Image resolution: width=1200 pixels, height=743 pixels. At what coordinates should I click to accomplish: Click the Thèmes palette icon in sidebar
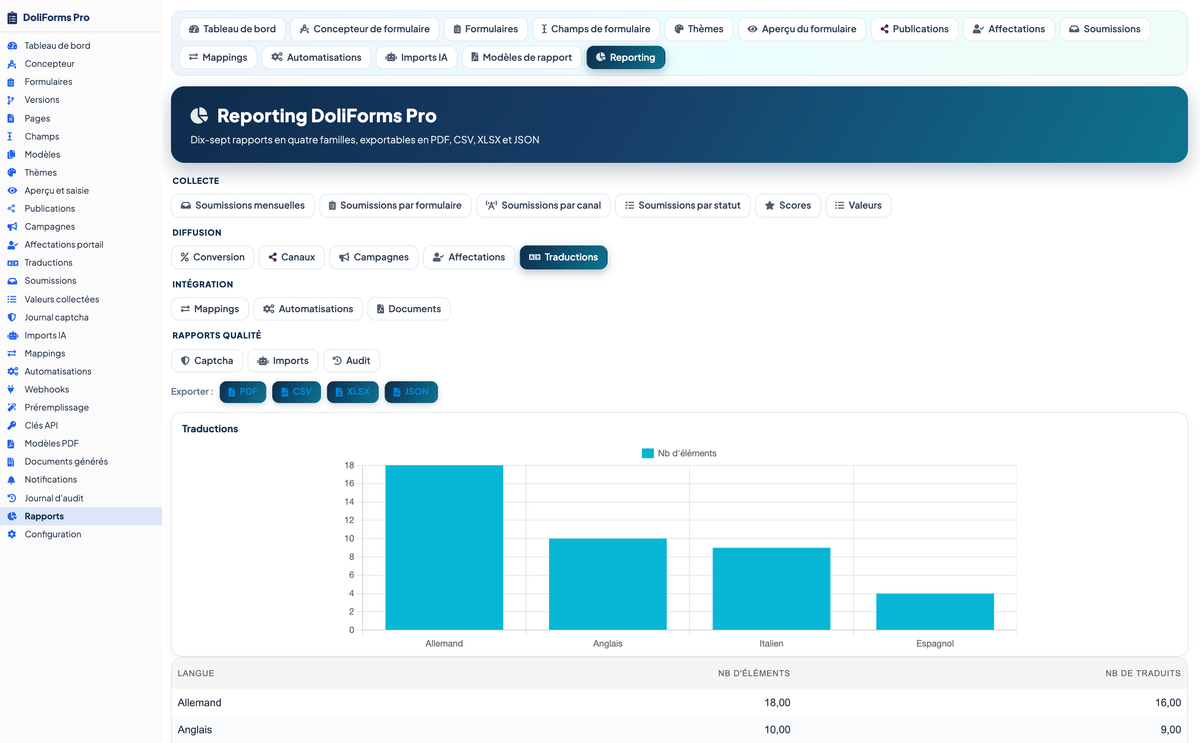12,172
